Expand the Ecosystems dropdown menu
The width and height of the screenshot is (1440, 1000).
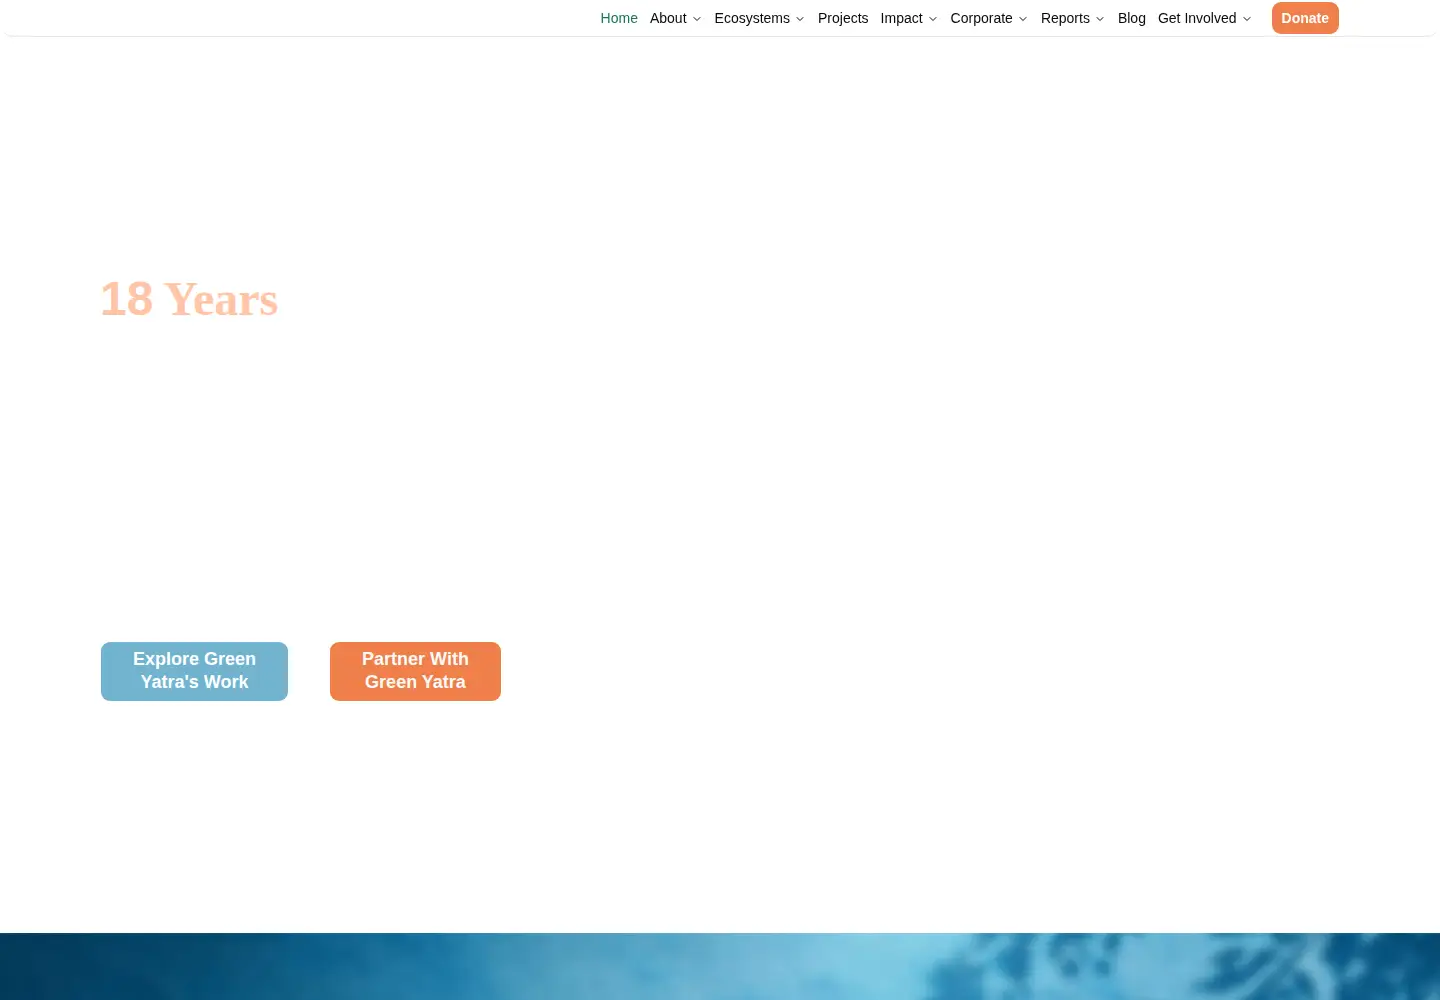click(759, 18)
